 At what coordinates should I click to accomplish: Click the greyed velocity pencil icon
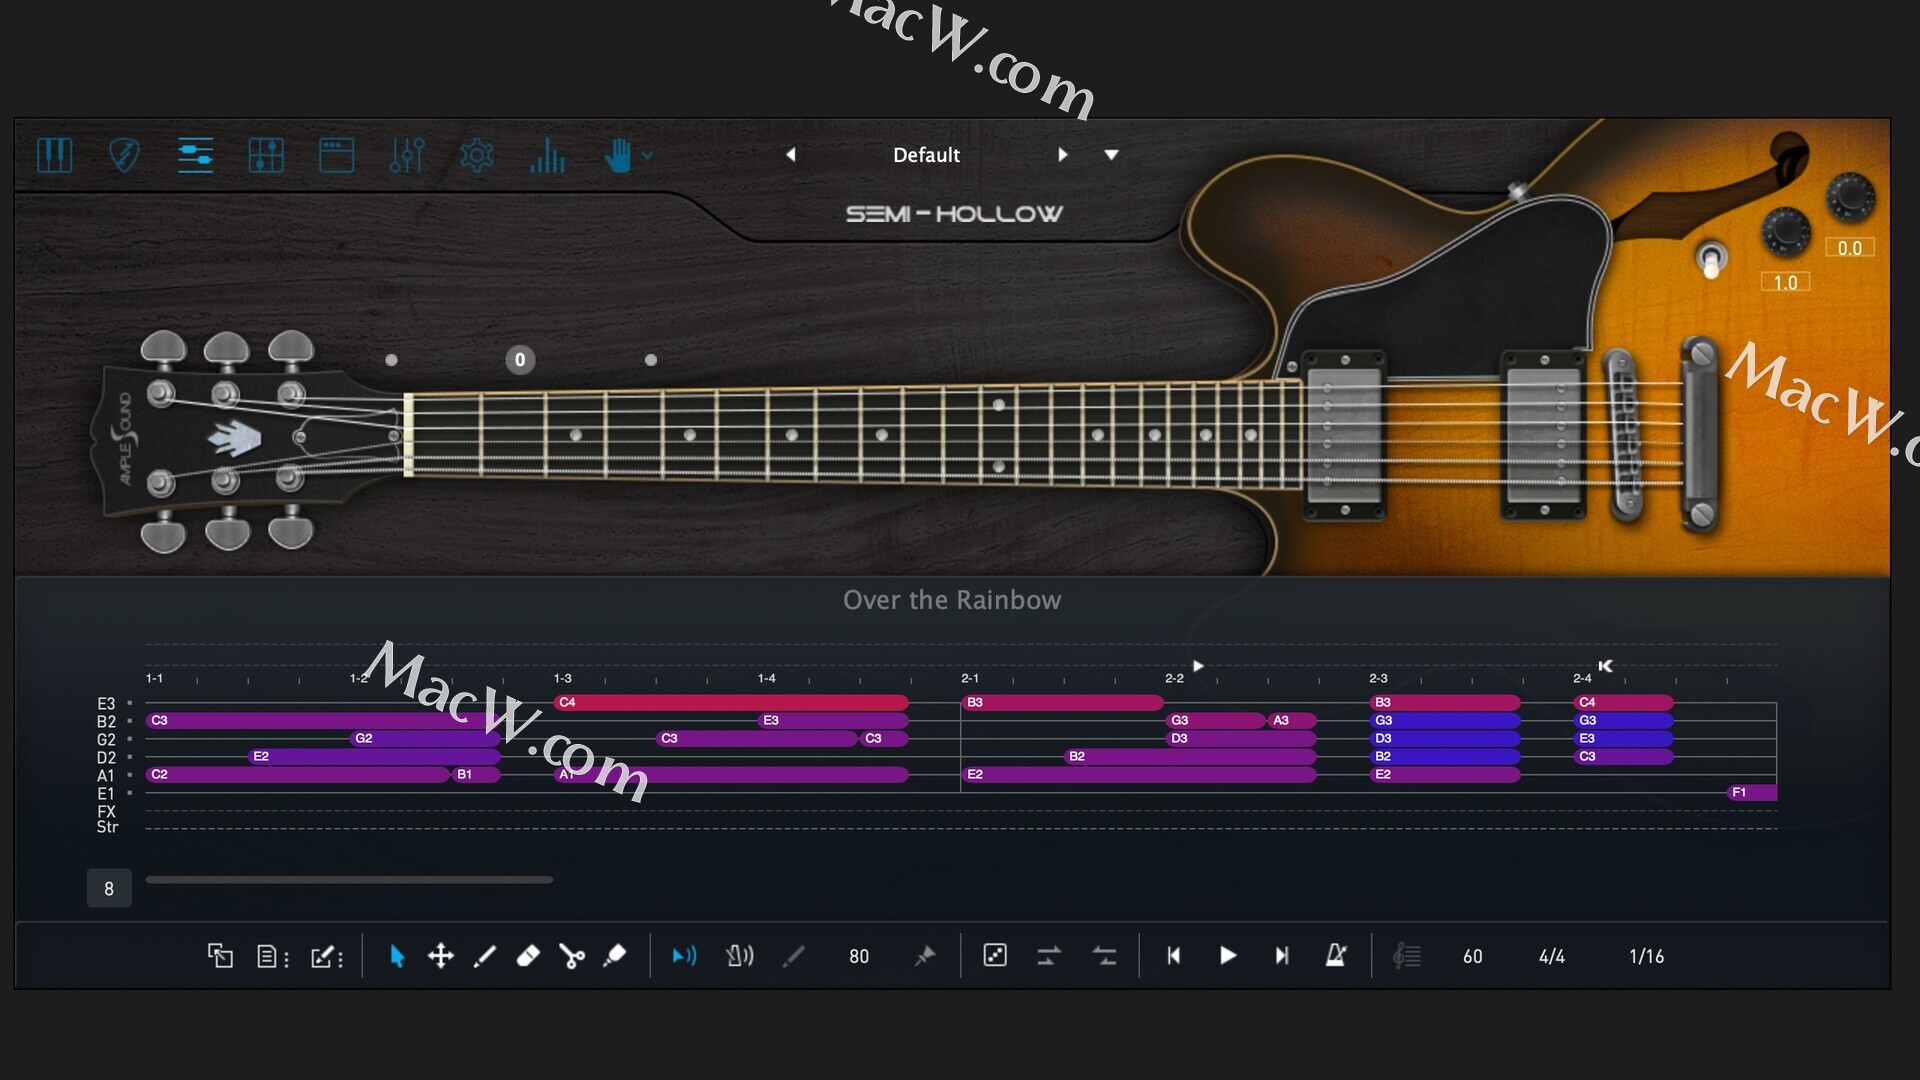[x=794, y=957]
